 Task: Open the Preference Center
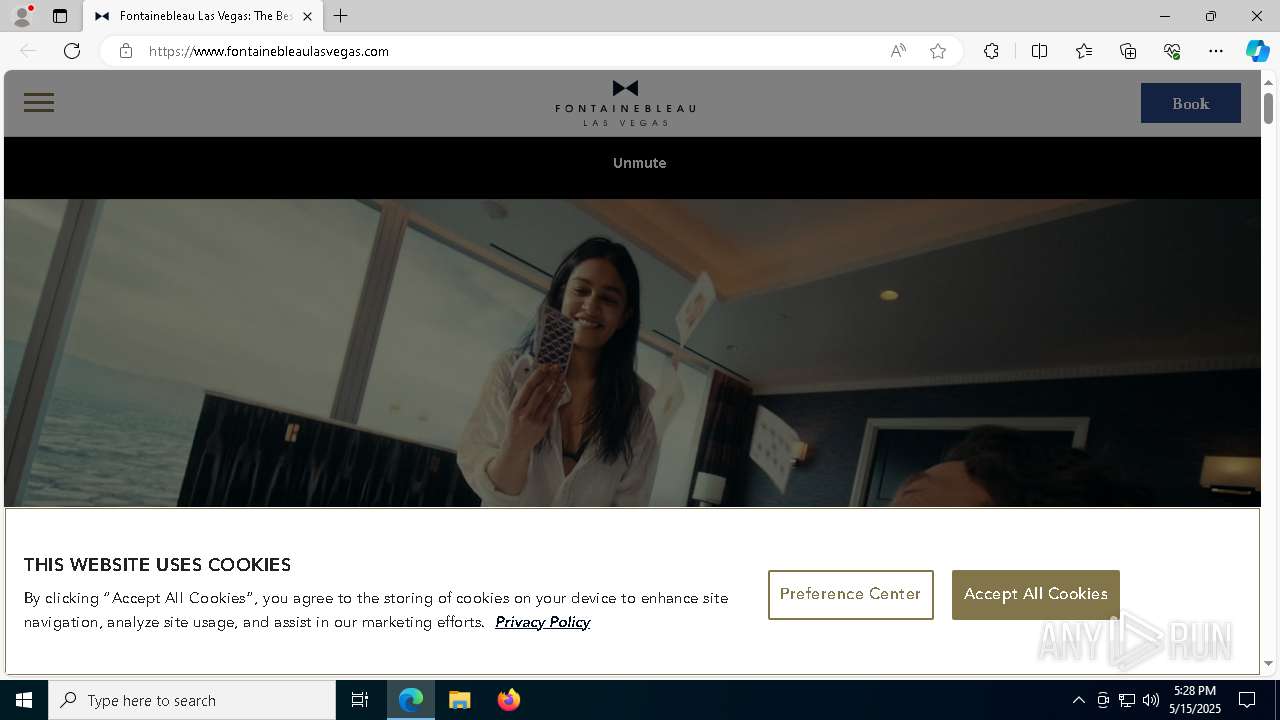tap(850, 594)
